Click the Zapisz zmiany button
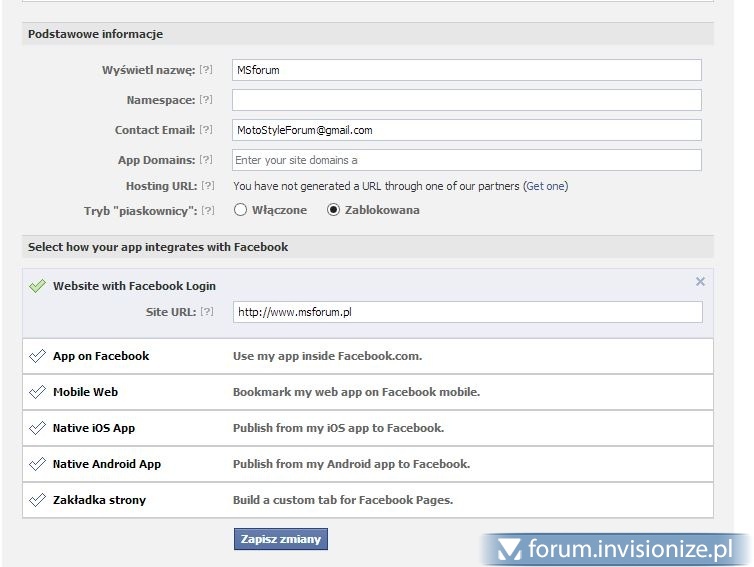Viewport: 754px width, 567px height. pyautogui.click(x=281, y=540)
